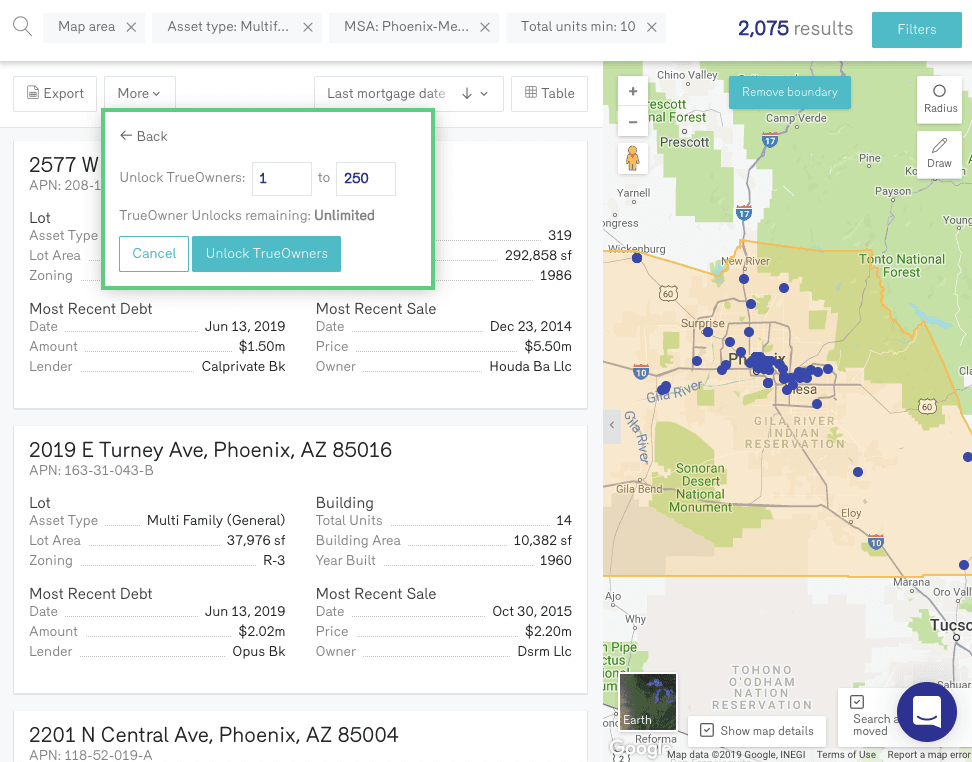Screen dimensions: 972x762
Task: Toggle the Show map details checkbox
Action: pyautogui.click(x=707, y=730)
